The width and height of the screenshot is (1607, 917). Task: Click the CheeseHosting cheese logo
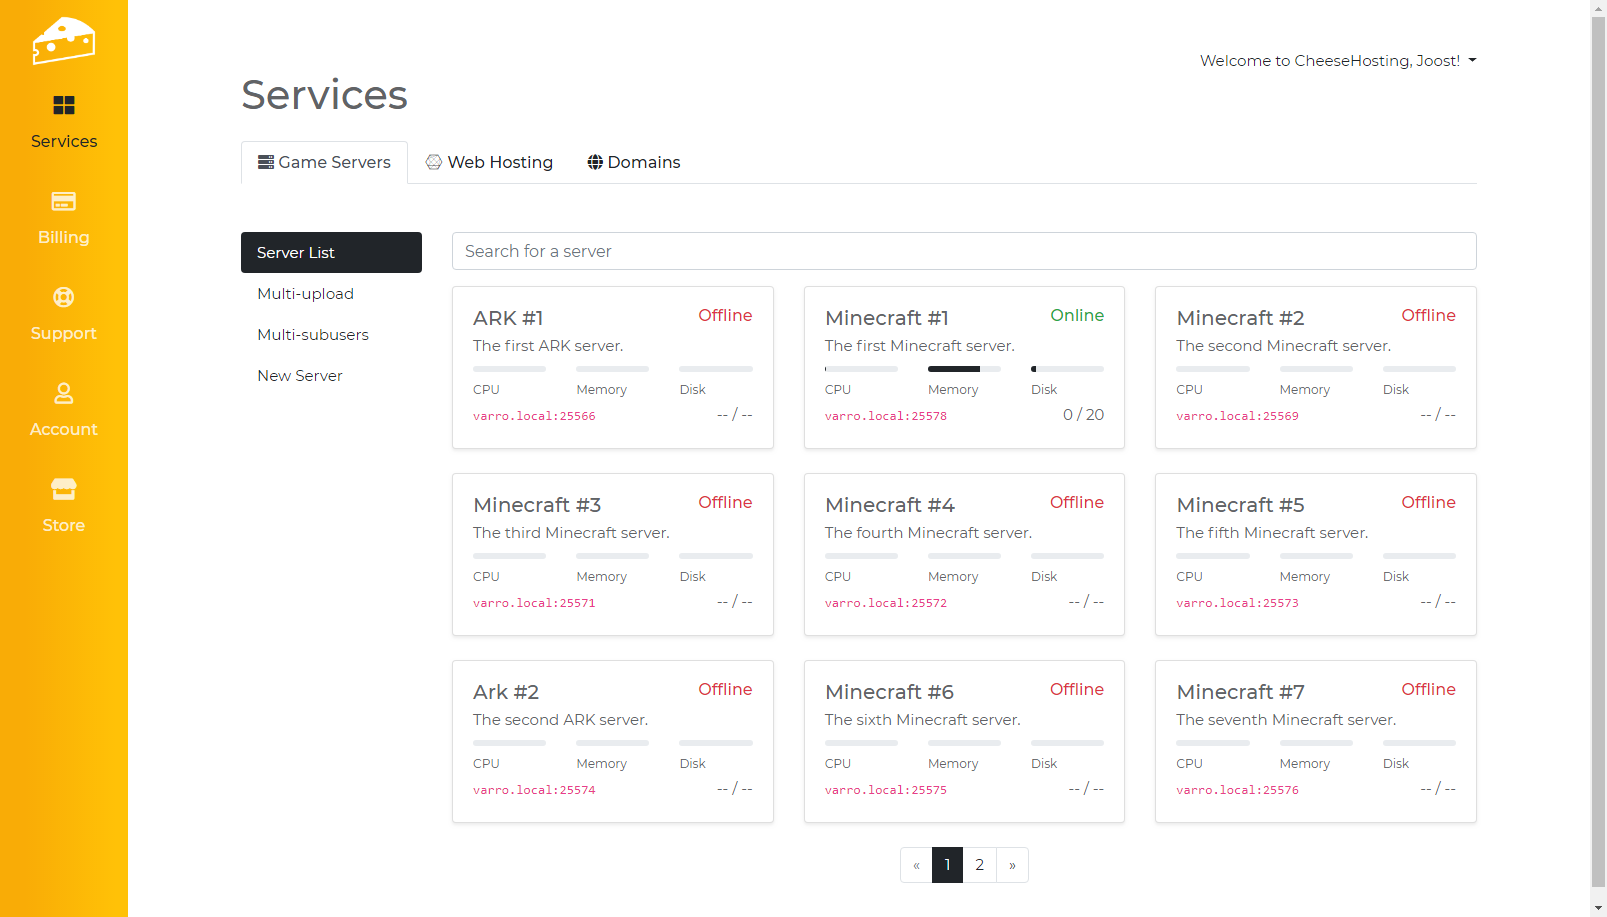coord(63,41)
